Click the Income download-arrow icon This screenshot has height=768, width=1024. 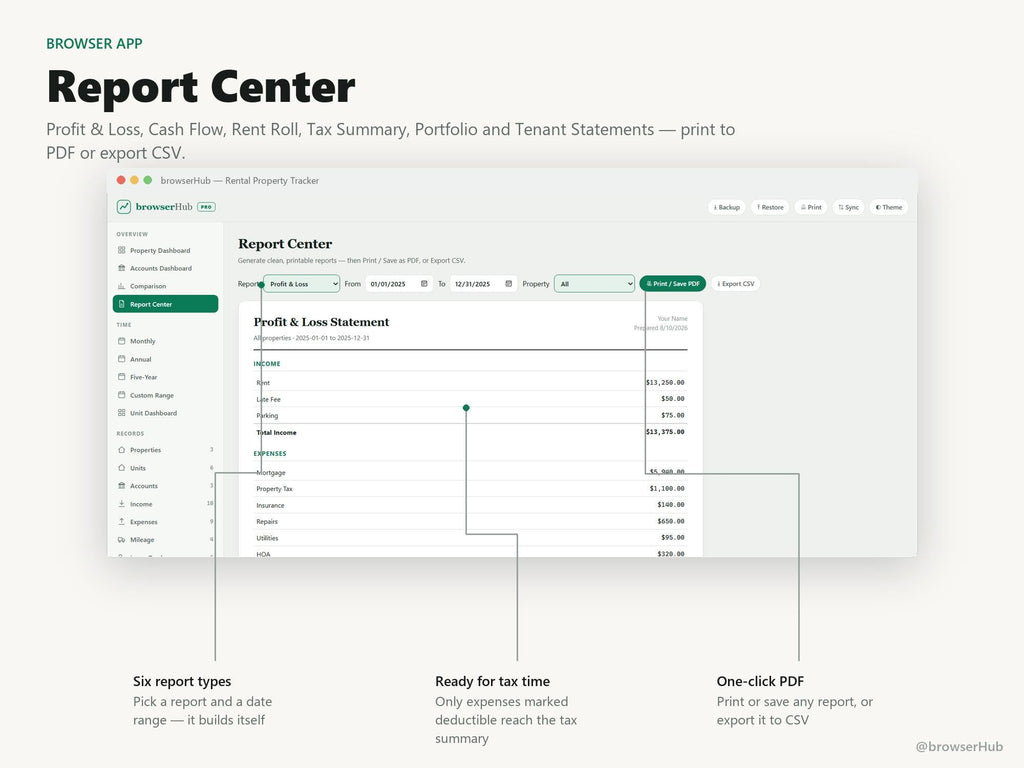[121, 504]
